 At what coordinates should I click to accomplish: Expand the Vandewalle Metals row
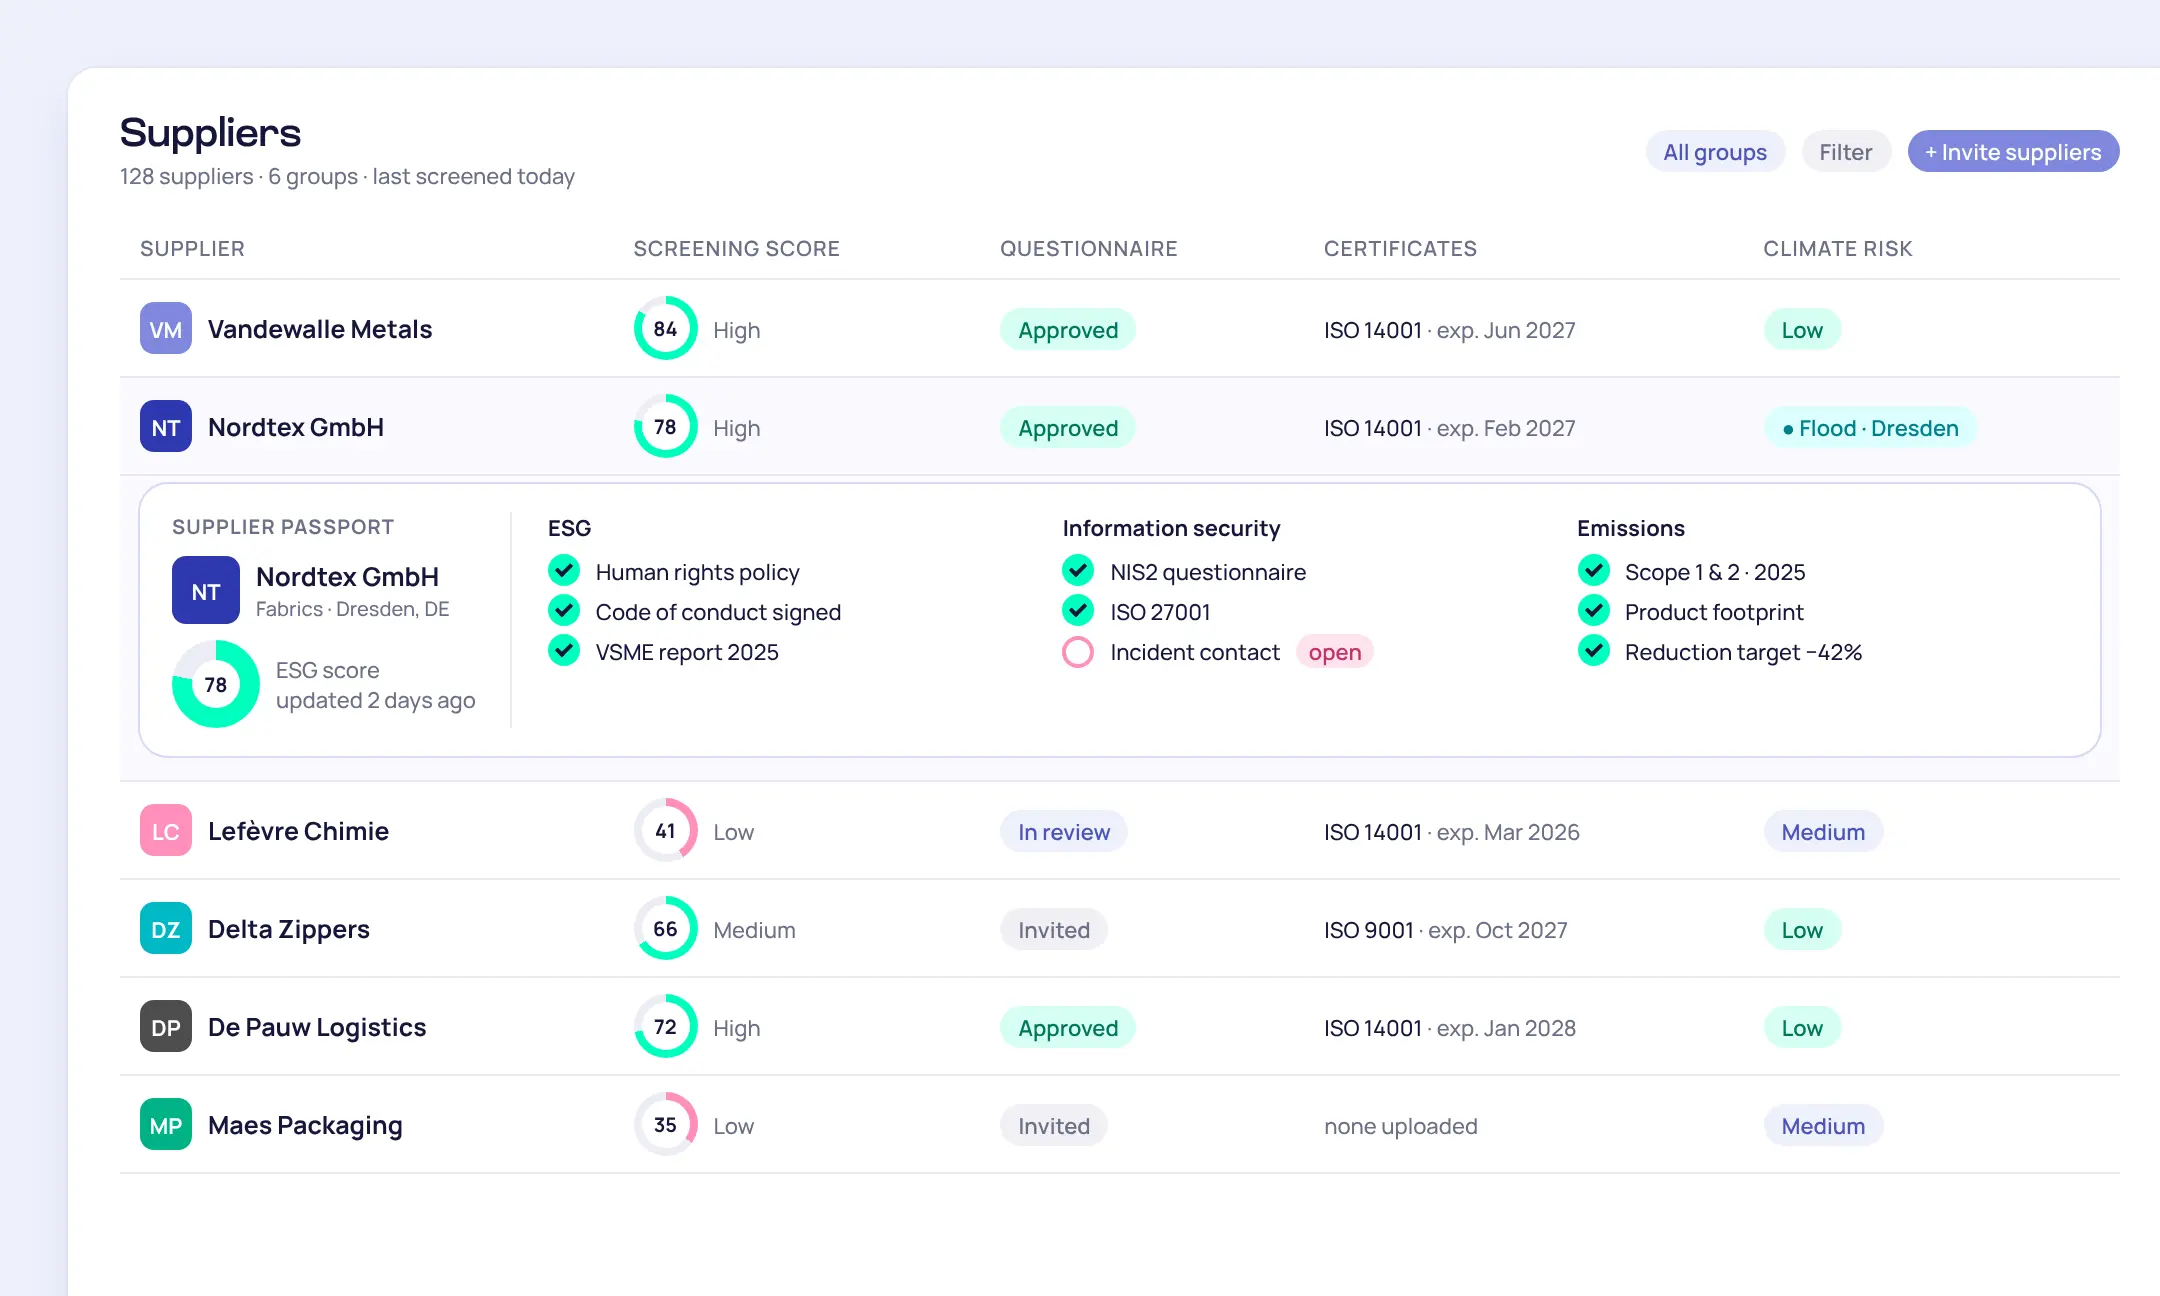click(1120, 329)
